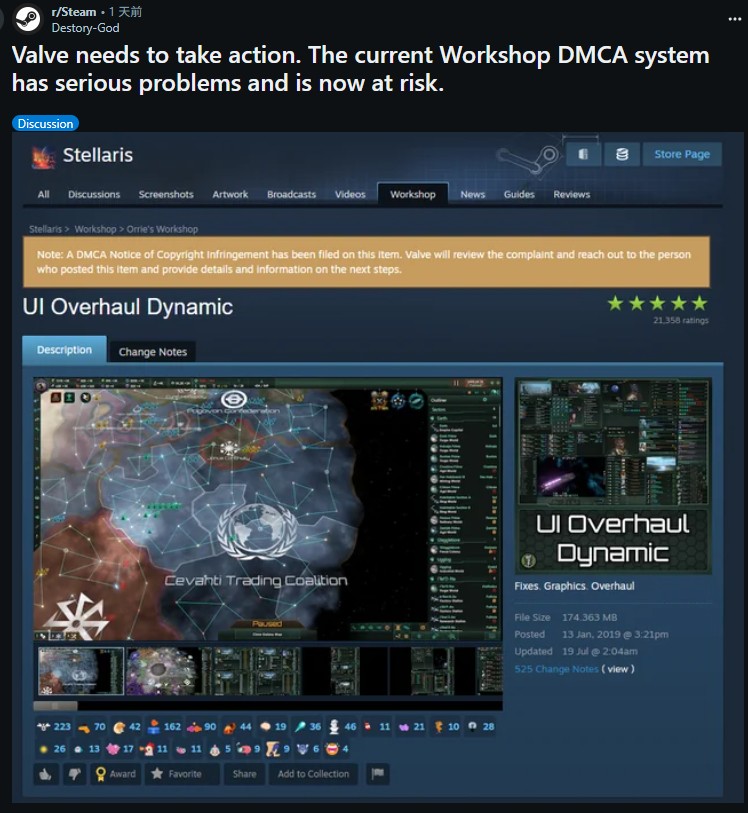Click the award icon showing 44
The height and width of the screenshot is (813, 748).
tap(229, 727)
